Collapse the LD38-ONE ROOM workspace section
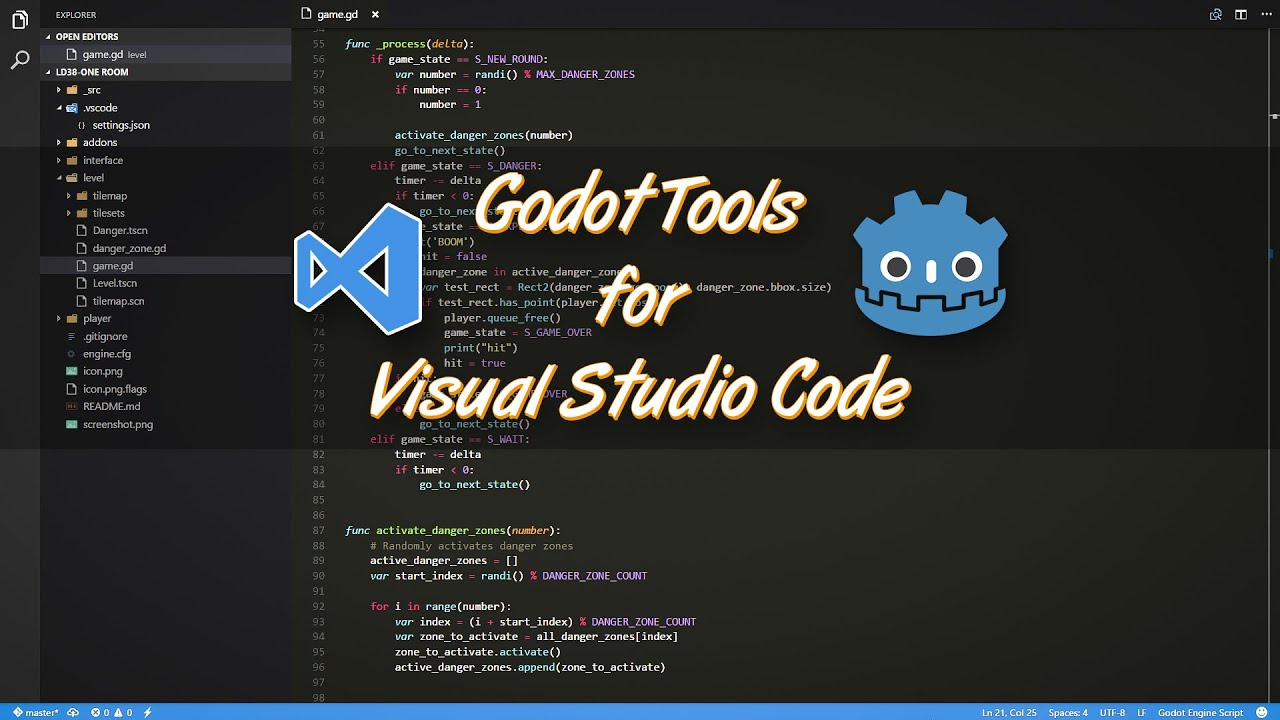Screen dimensions: 1280x720 pyautogui.click(x=165, y=72)
